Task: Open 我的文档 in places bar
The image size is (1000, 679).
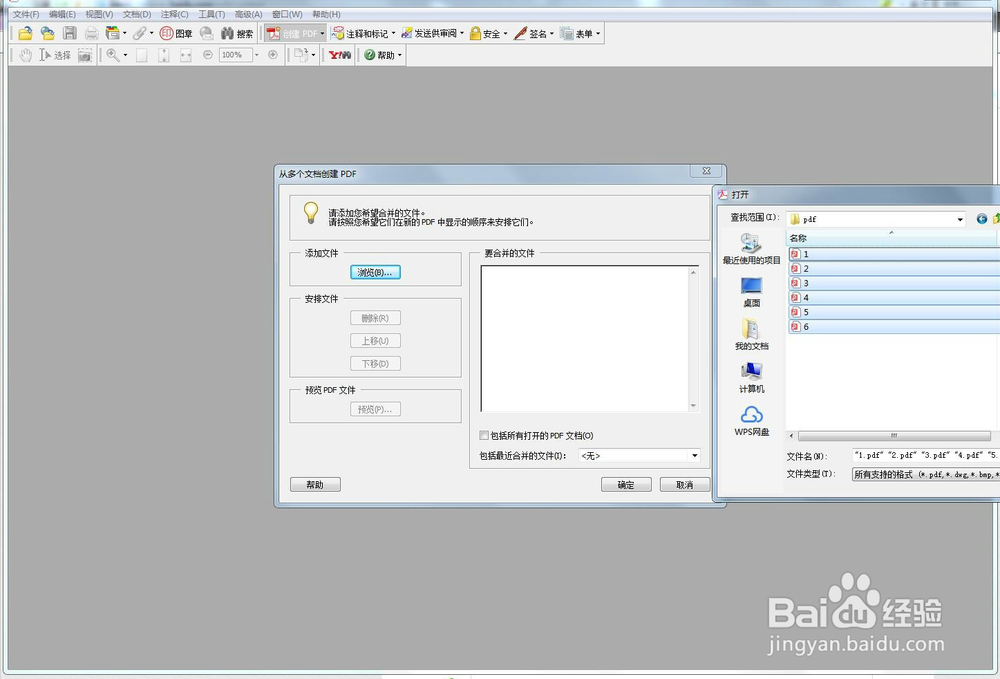Action: [x=751, y=335]
